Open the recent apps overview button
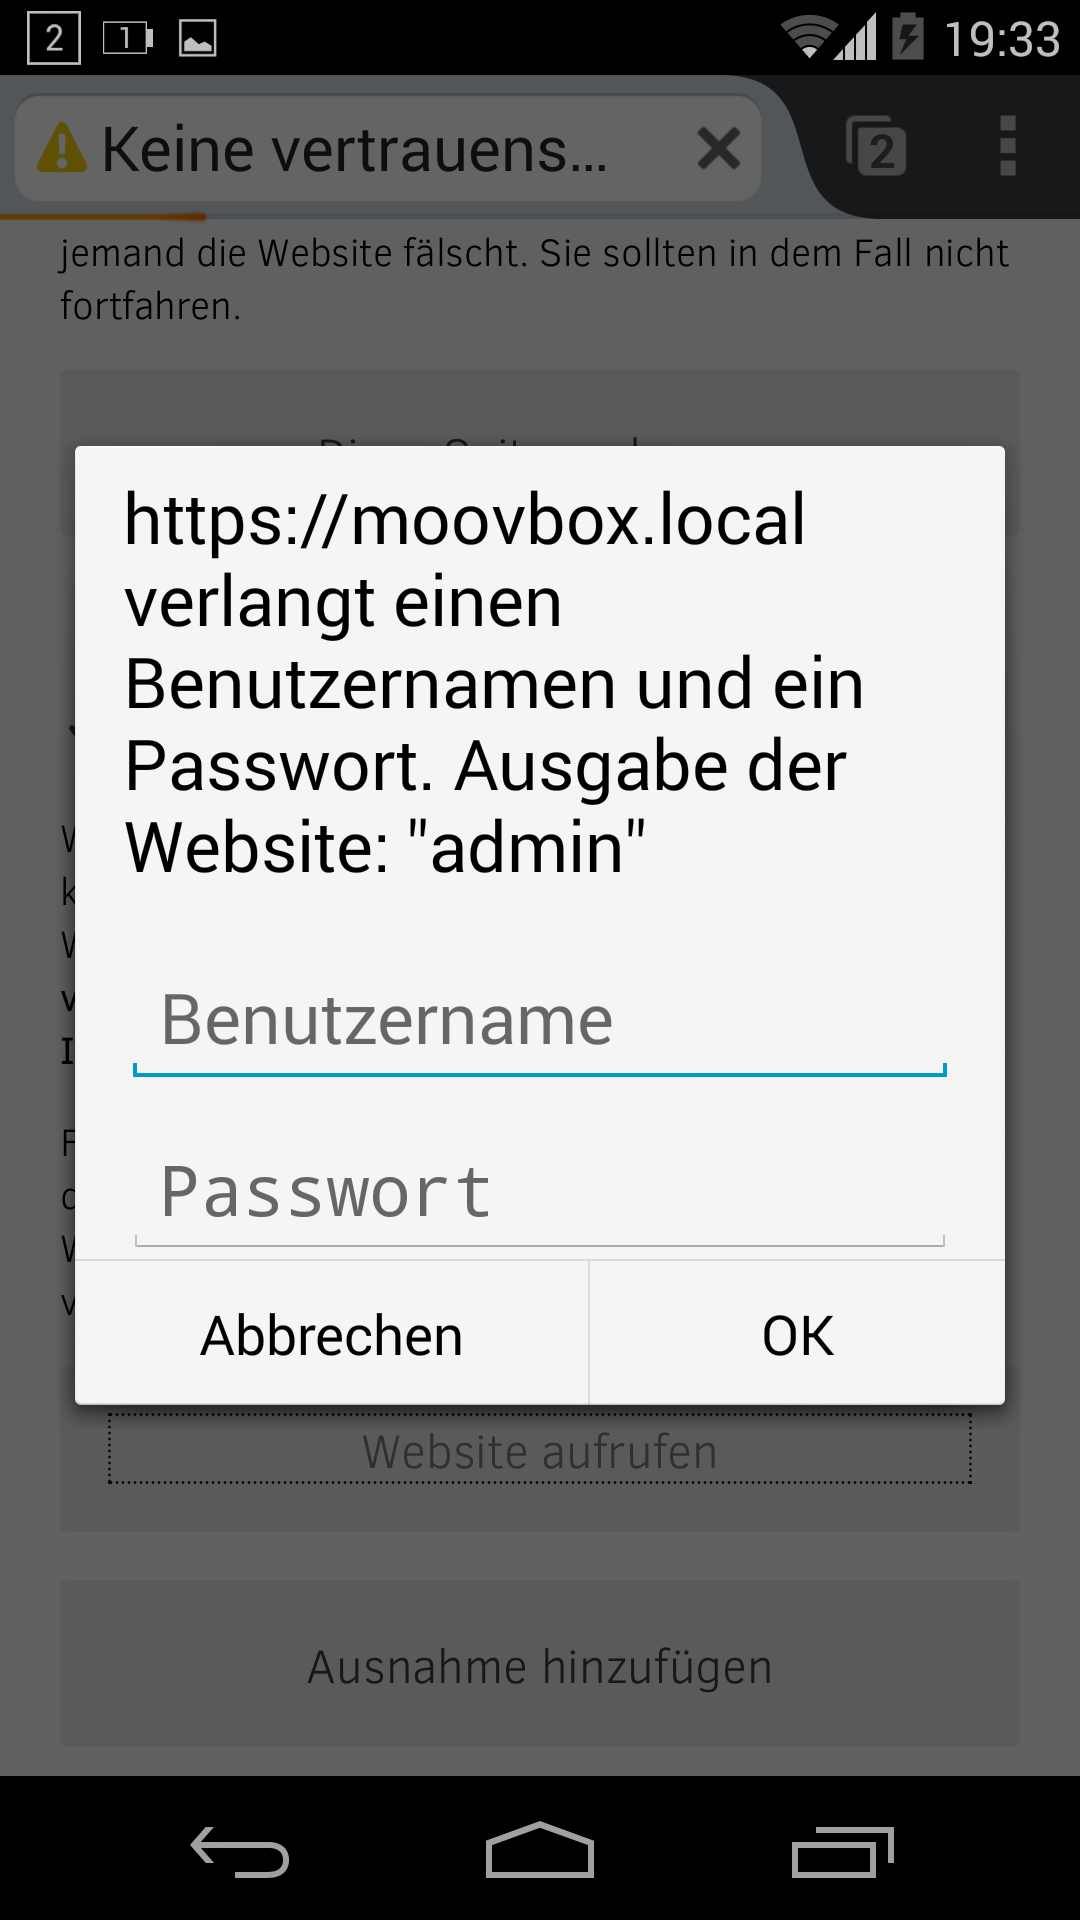Viewport: 1080px width, 1920px height. 842,1851
